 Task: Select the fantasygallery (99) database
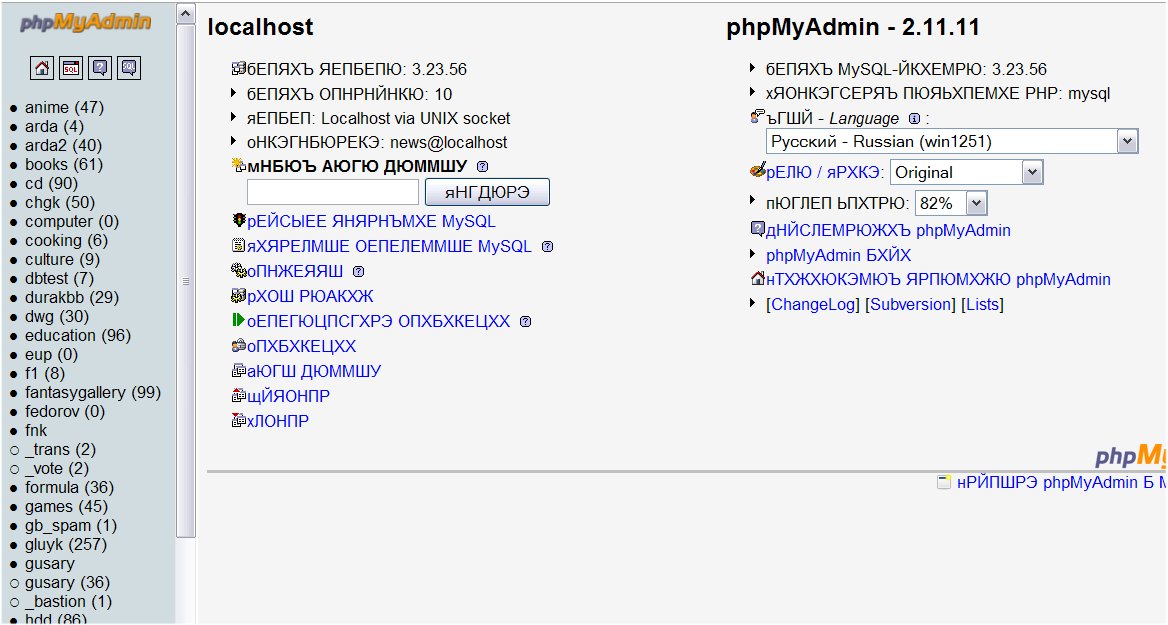pos(92,393)
